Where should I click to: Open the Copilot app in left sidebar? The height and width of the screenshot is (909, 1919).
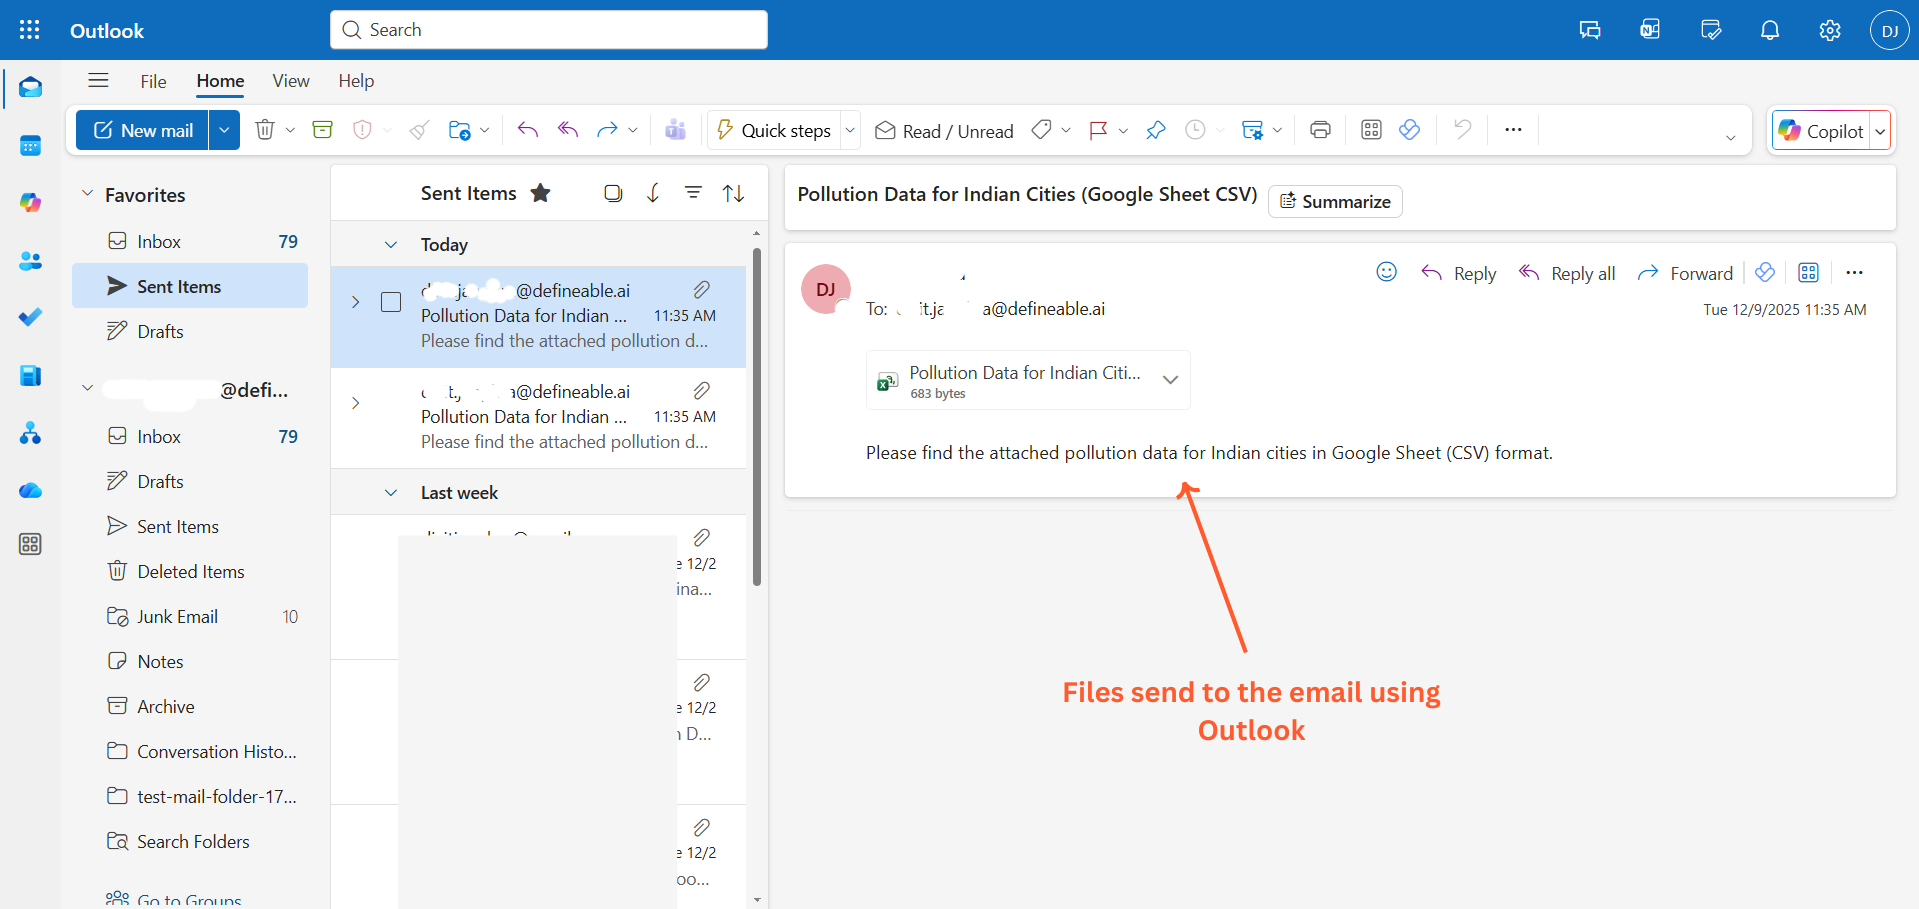coord(30,203)
